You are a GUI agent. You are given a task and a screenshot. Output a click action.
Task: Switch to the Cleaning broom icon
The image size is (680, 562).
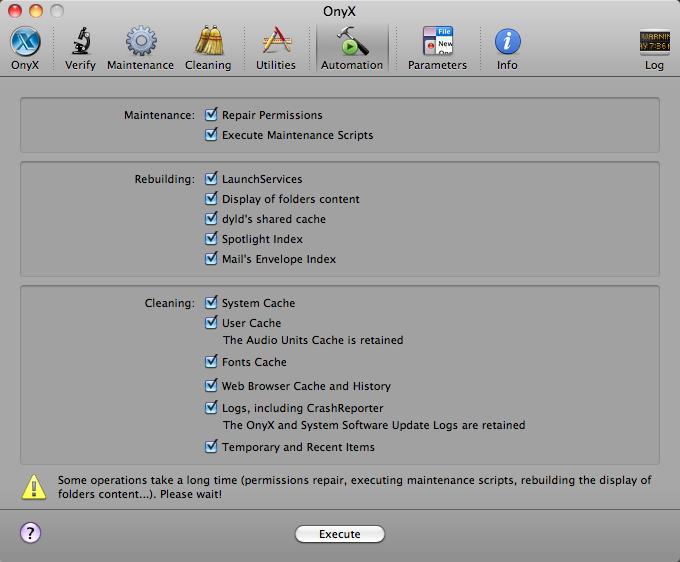pyautogui.click(x=208, y=43)
